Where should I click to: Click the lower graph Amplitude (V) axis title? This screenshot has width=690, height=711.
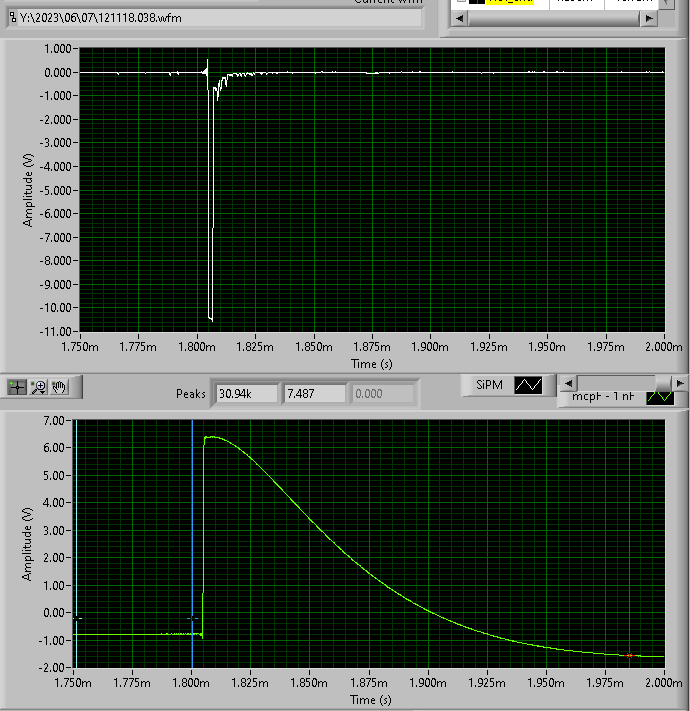(27, 544)
